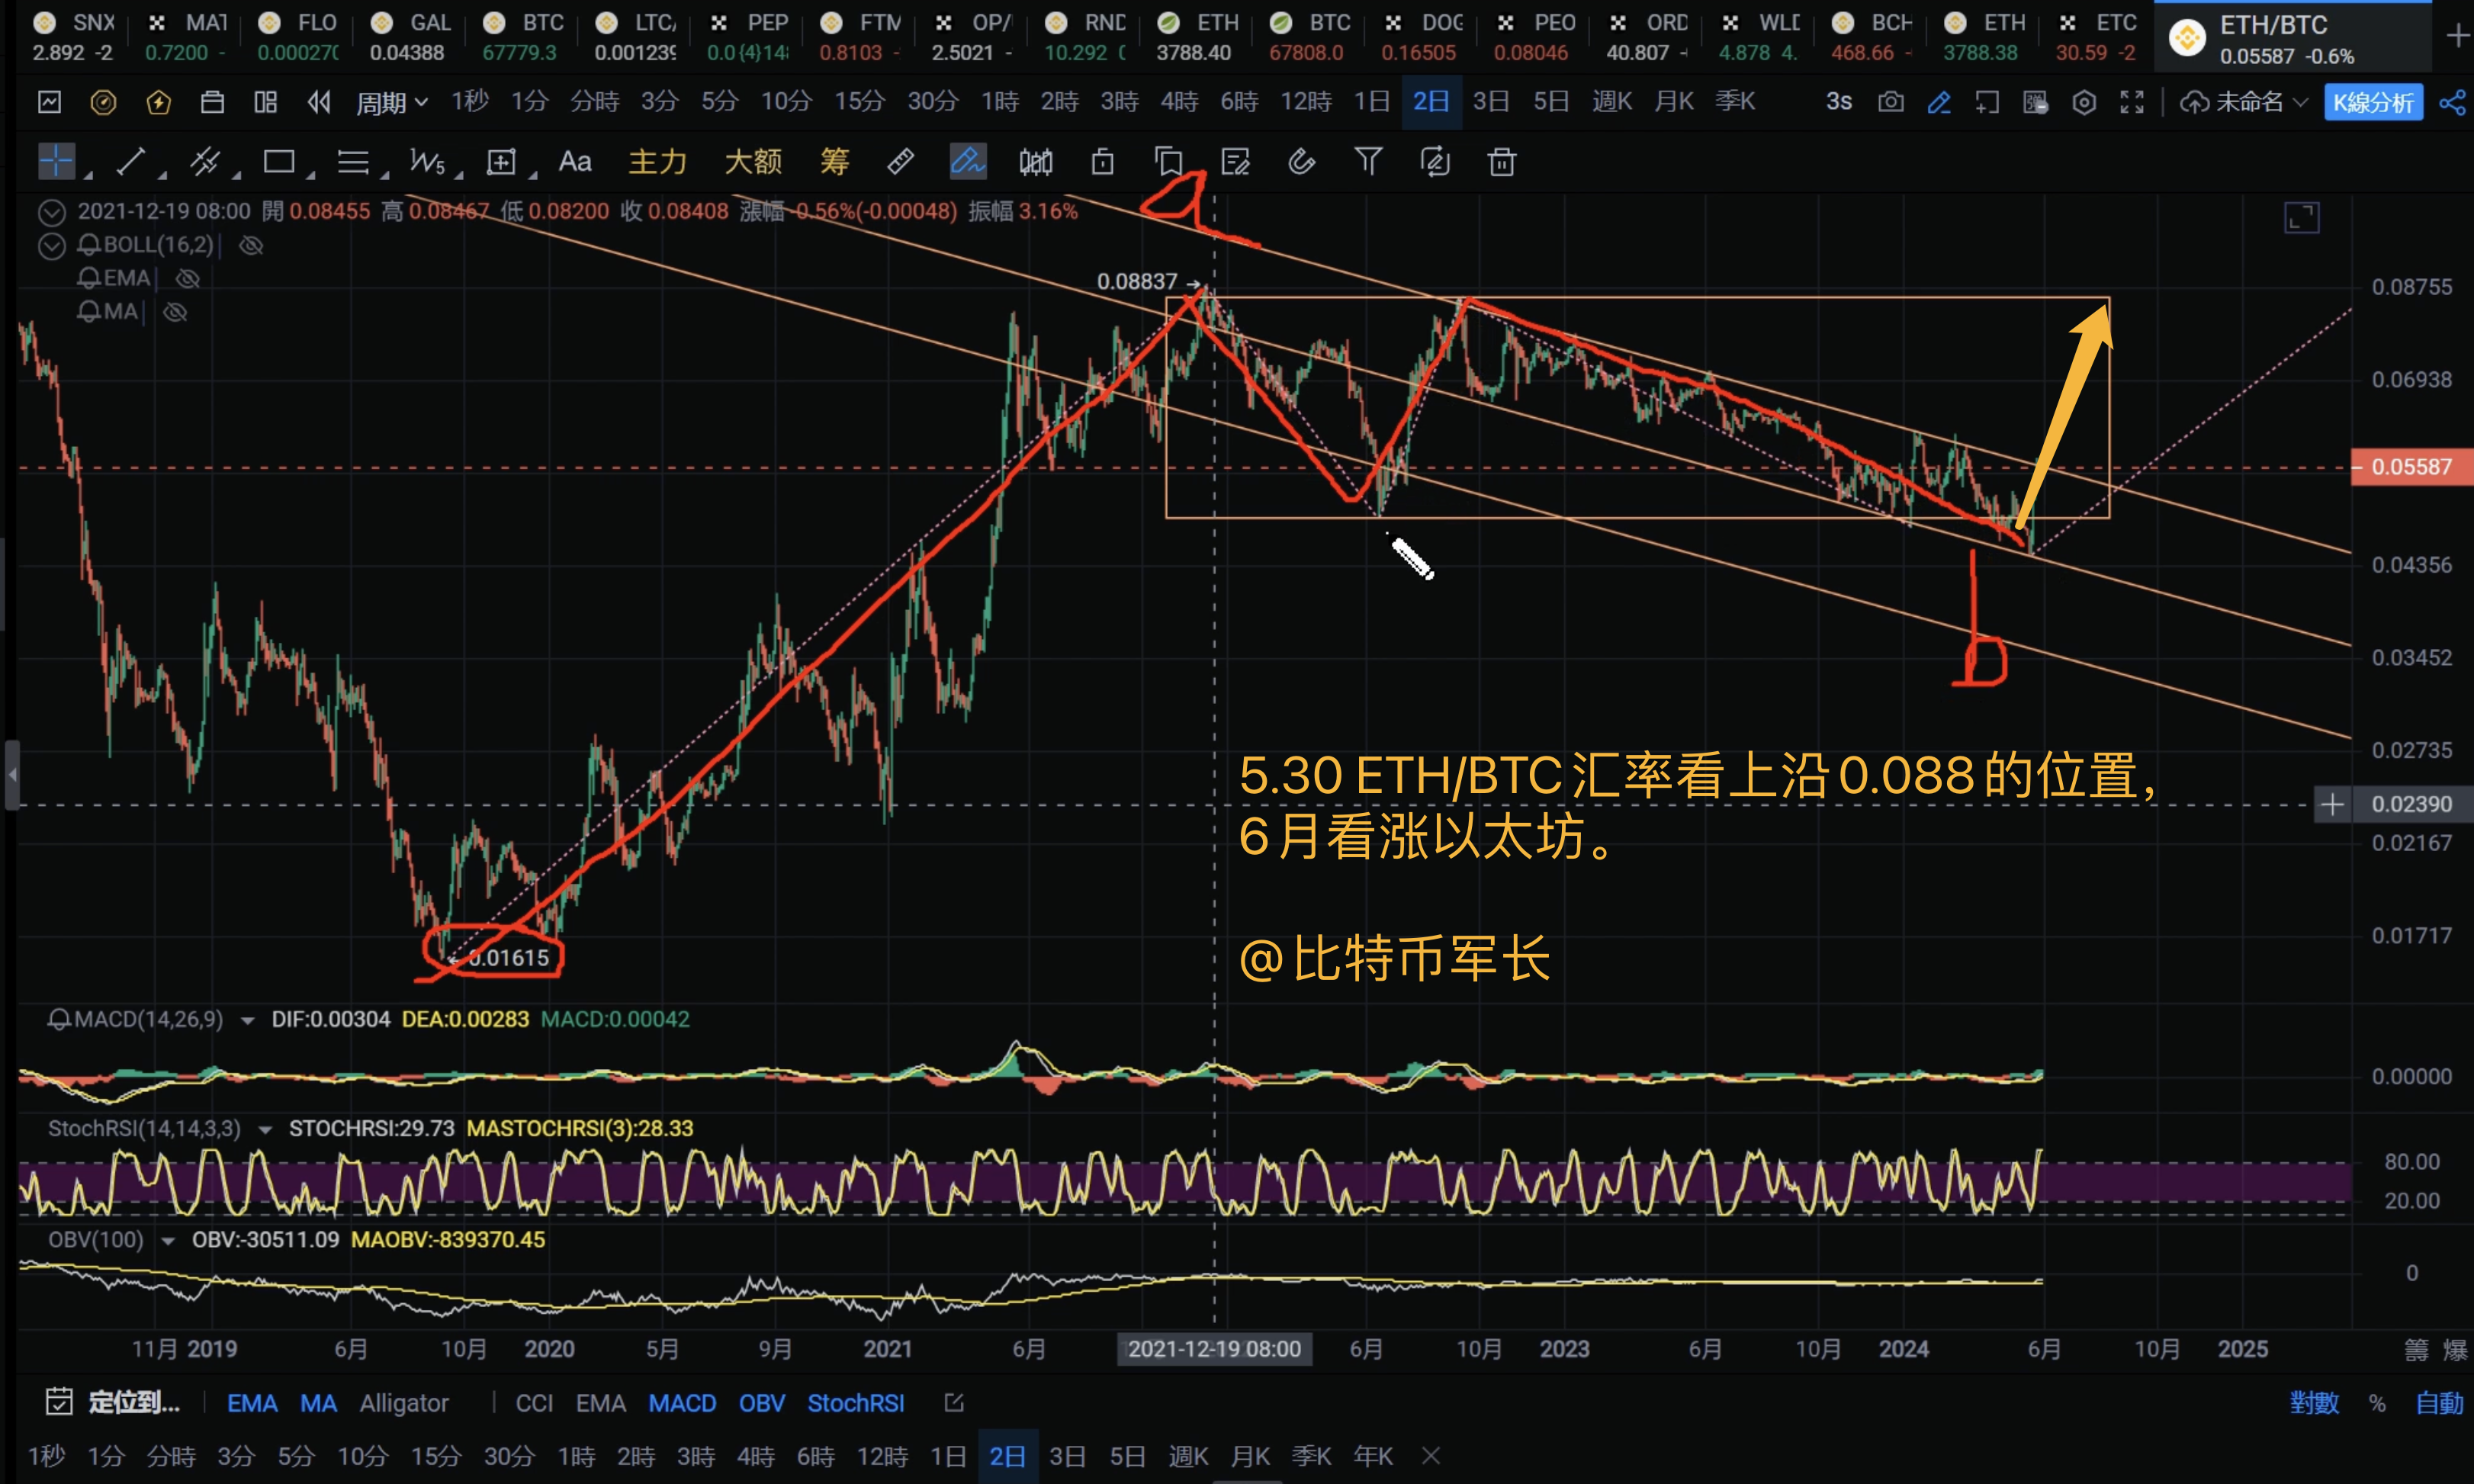This screenshot has height=1484, width=2474.
Task: Toggle the % percent scale option
Action: coord(2377,1403)
